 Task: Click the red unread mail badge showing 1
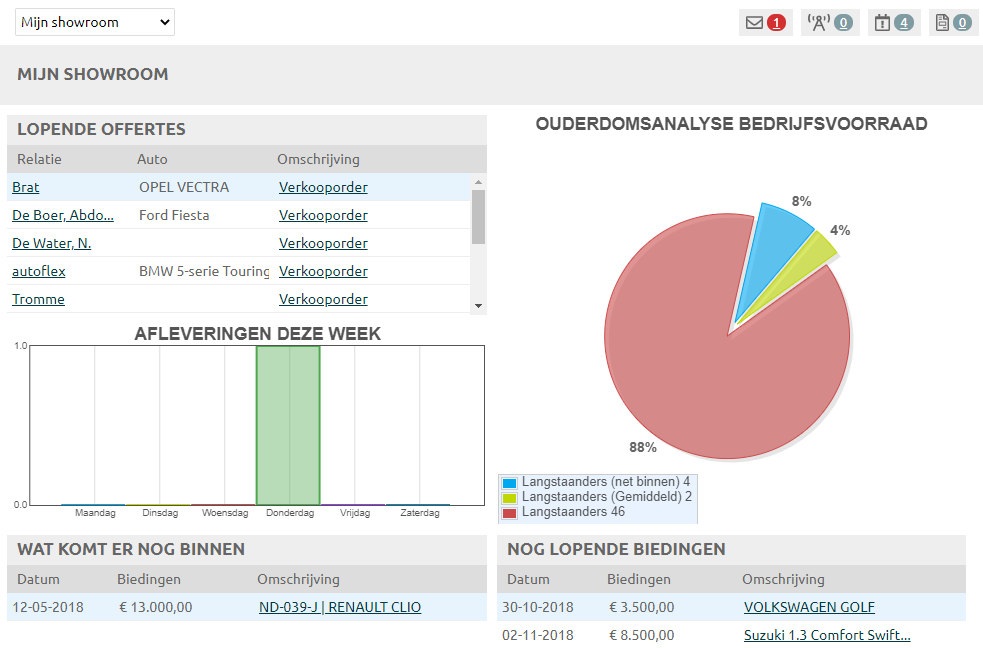tap(777, 23)
